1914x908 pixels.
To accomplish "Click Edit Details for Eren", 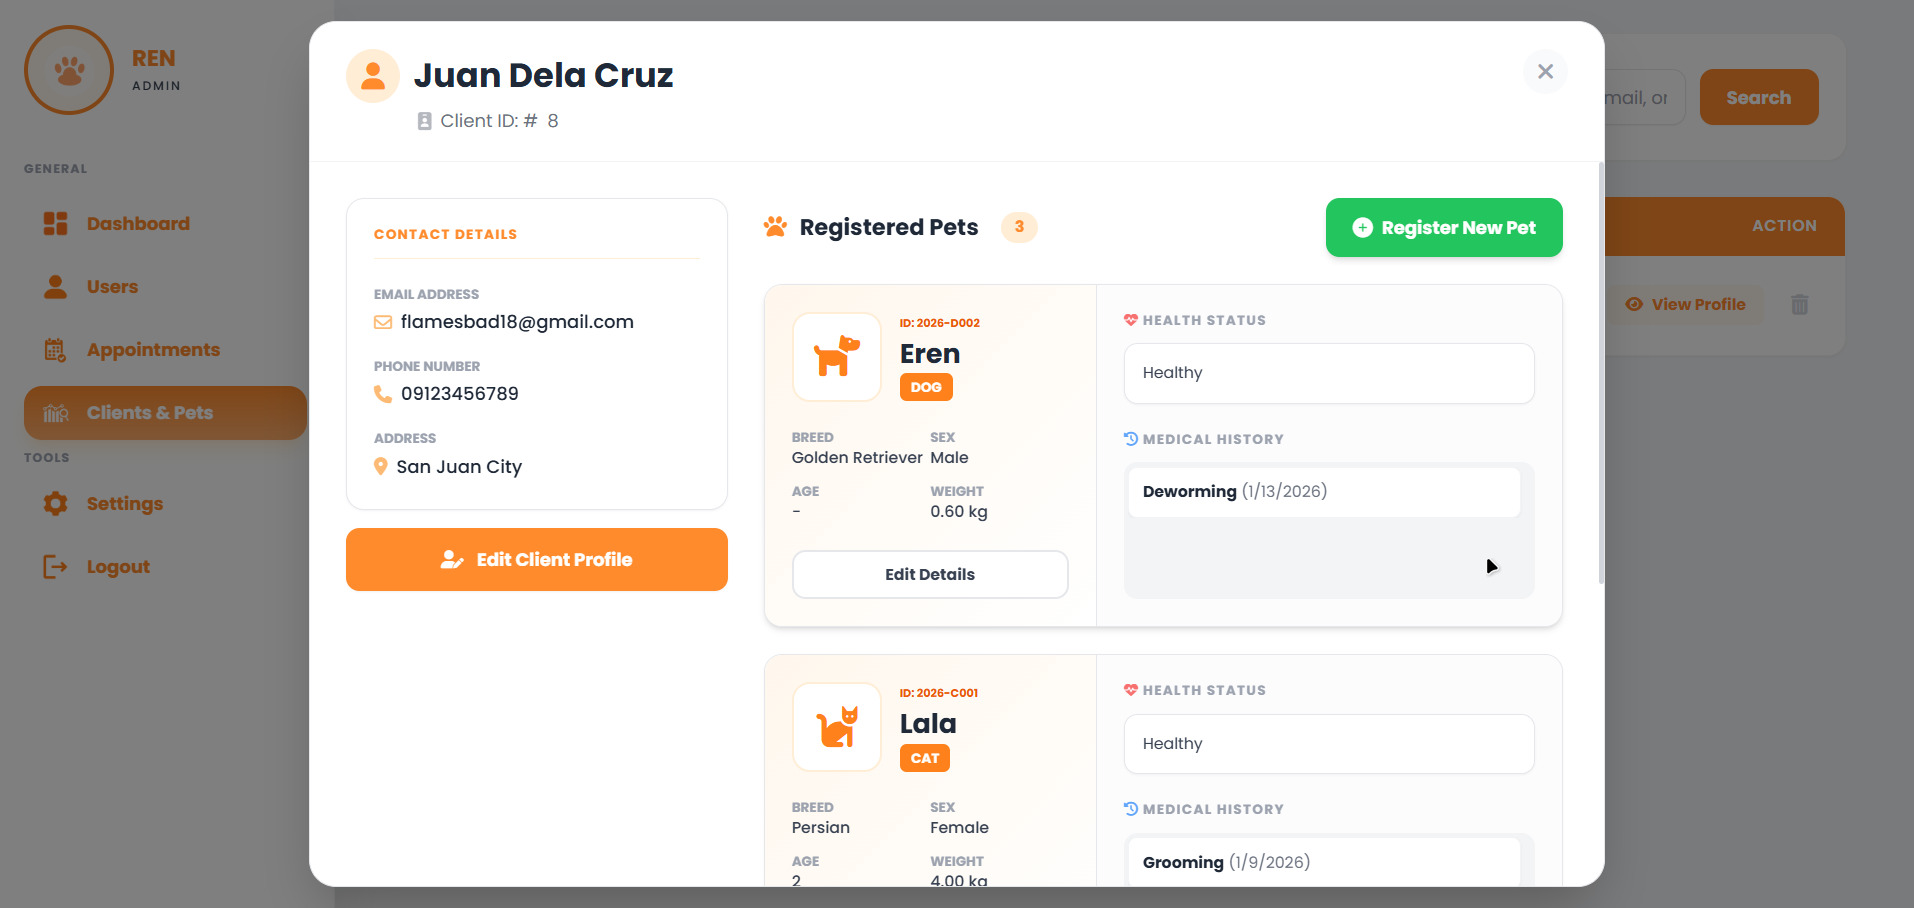I will click(x=929, y=575).
